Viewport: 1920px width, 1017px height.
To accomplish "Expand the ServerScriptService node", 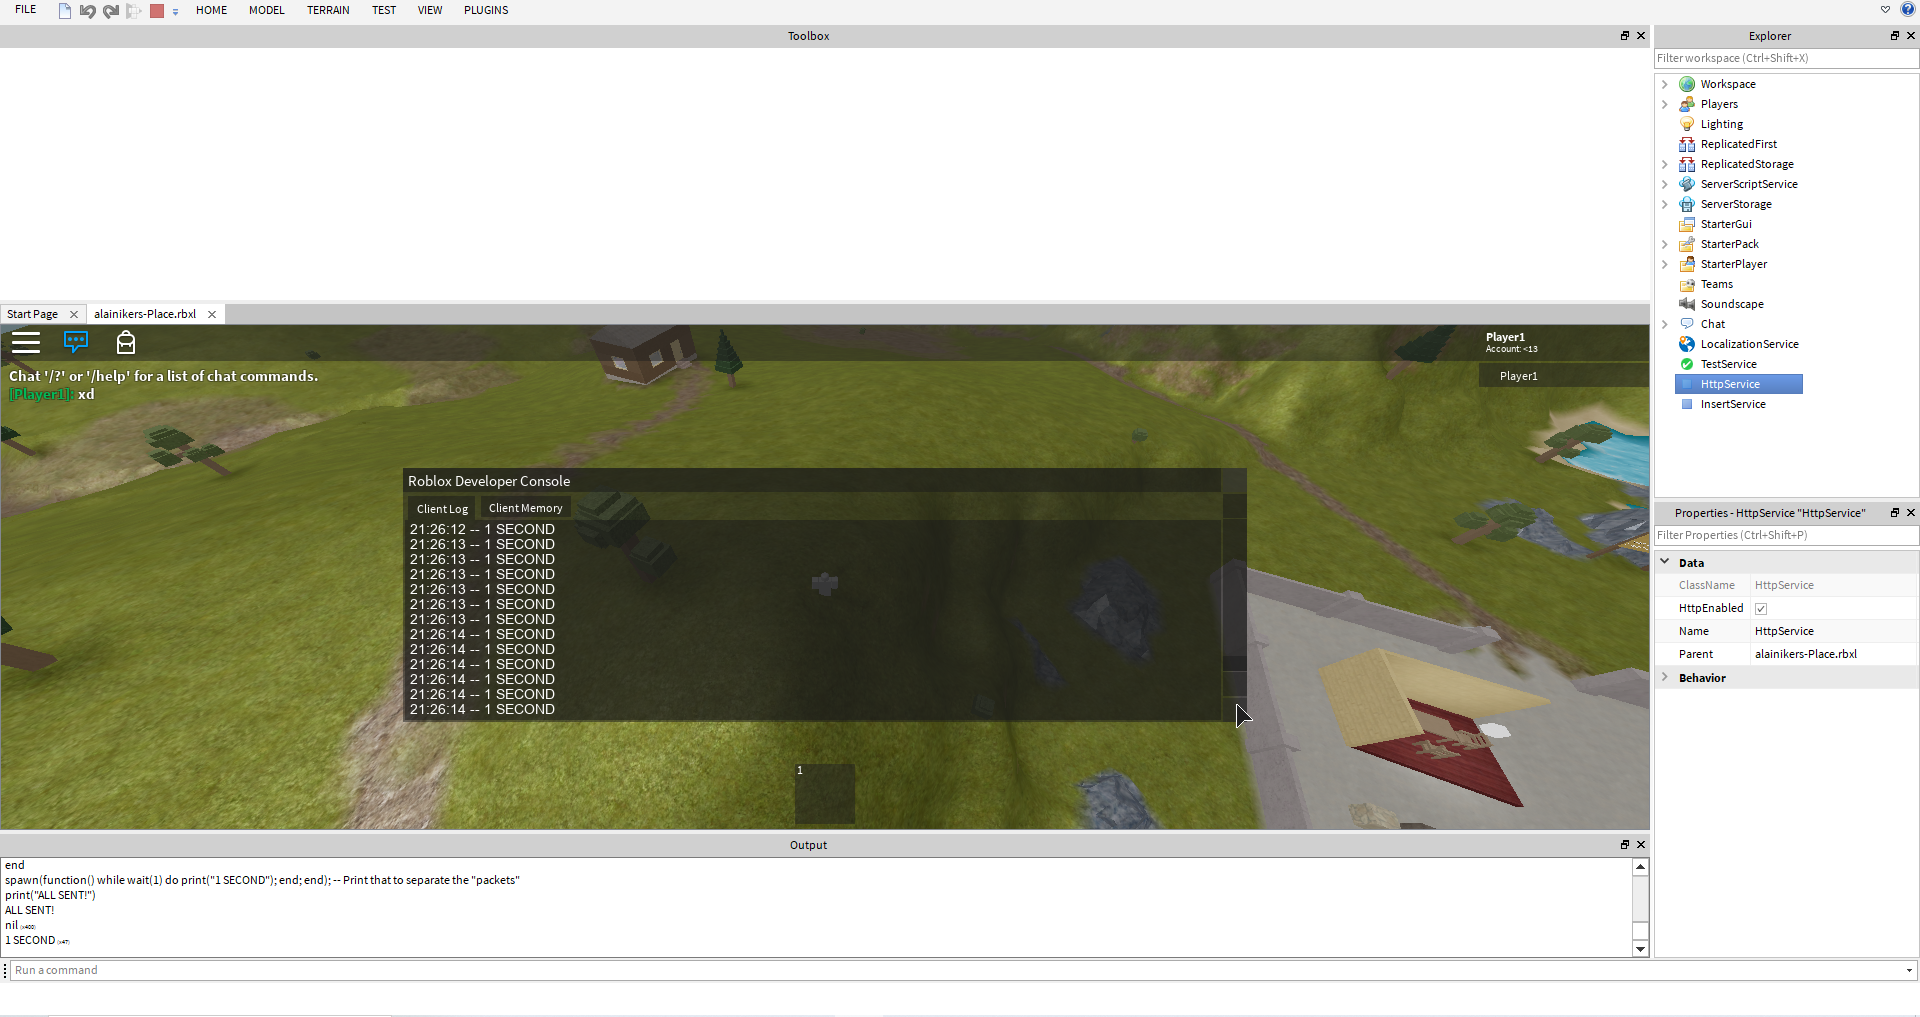I will pos(1665,184).
